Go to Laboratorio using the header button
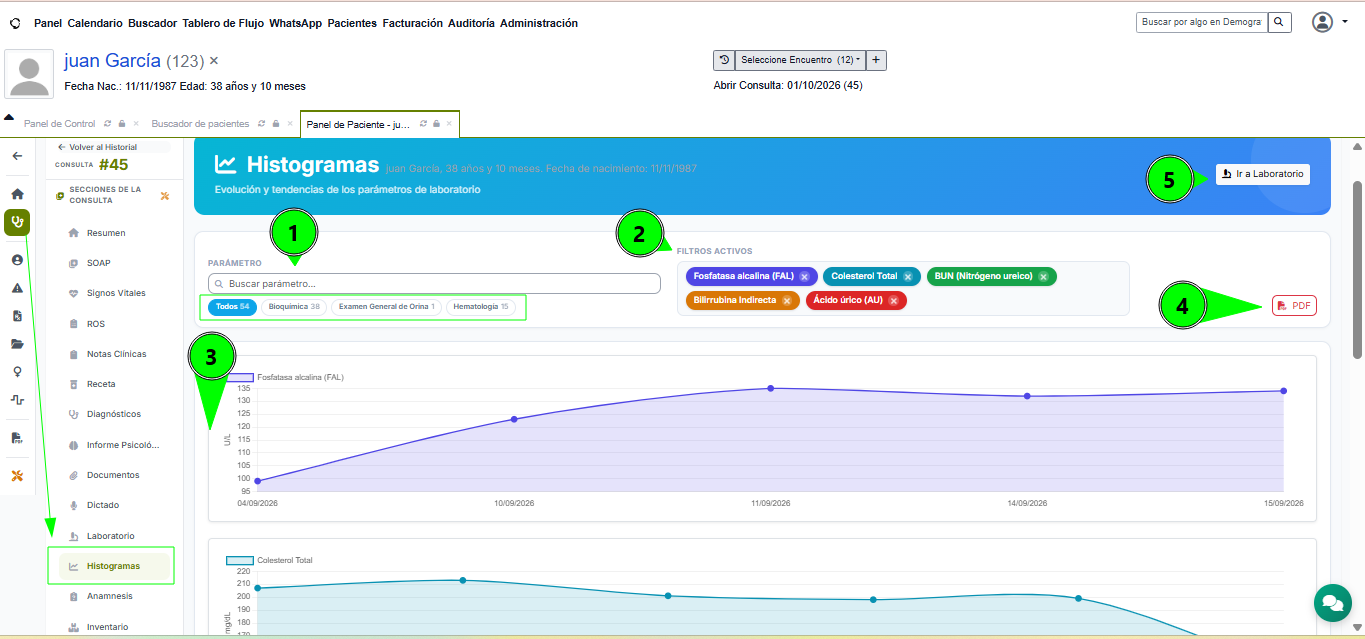The width and height of the screenshot is (1365, 639). 1263,174
